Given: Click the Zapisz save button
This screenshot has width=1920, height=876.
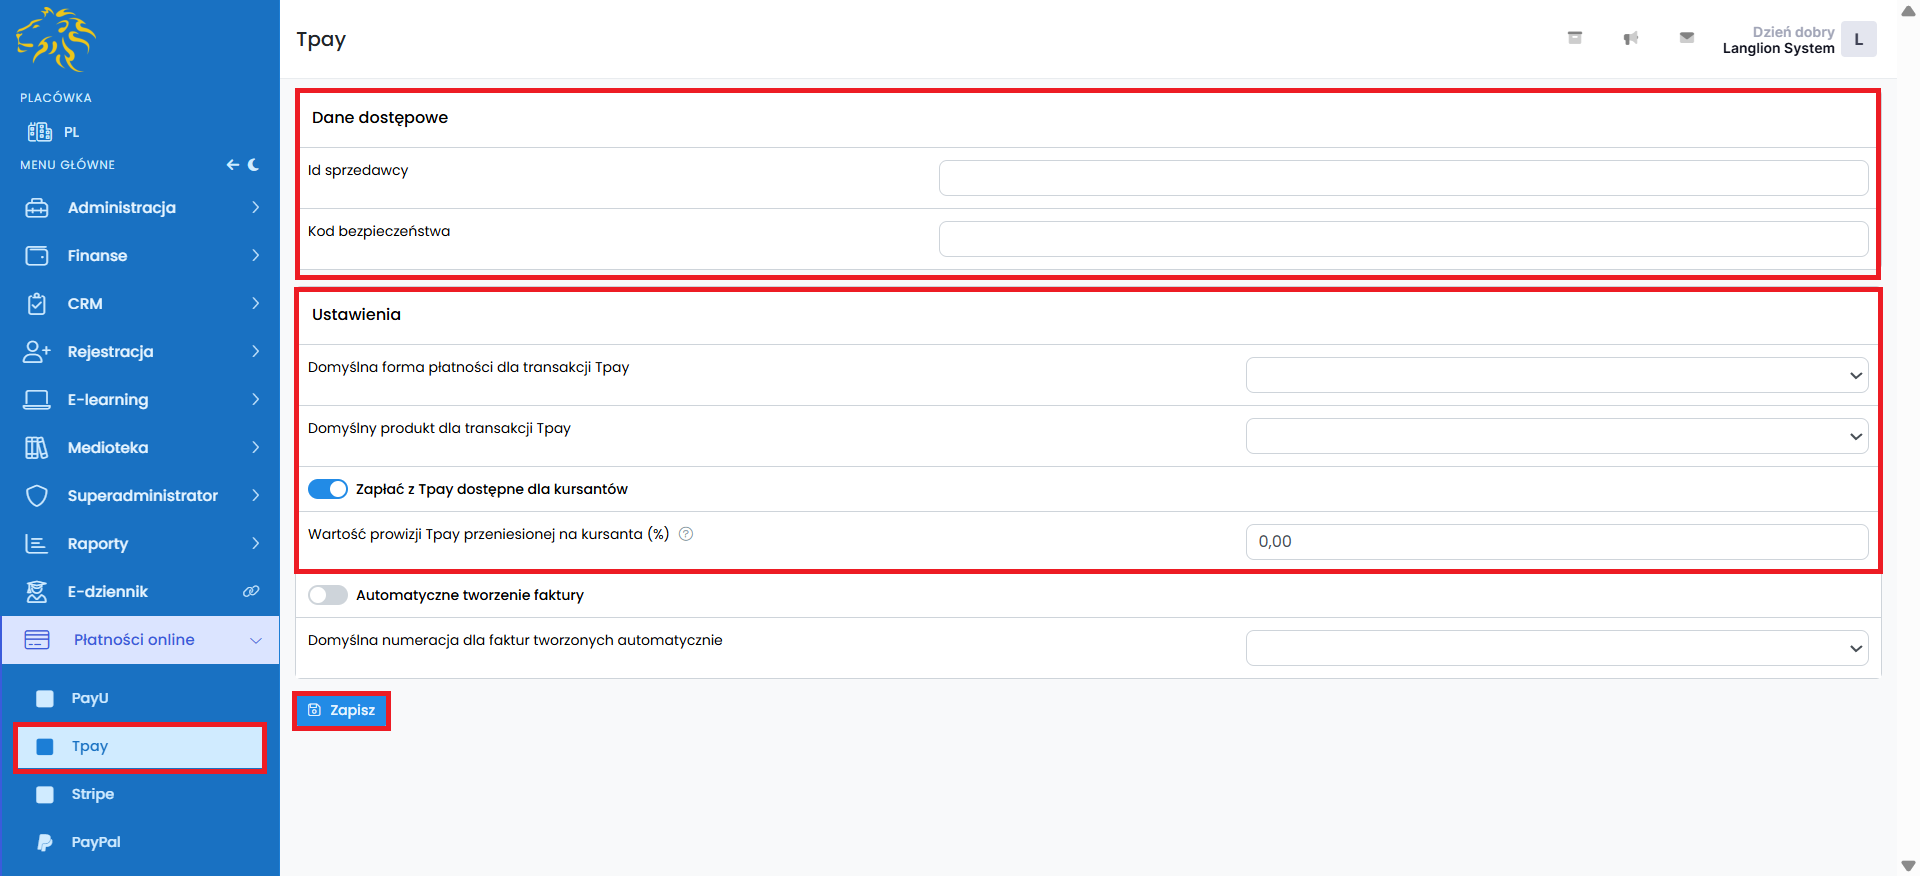Looking at the screenshot, I should (x=341, y=710).
